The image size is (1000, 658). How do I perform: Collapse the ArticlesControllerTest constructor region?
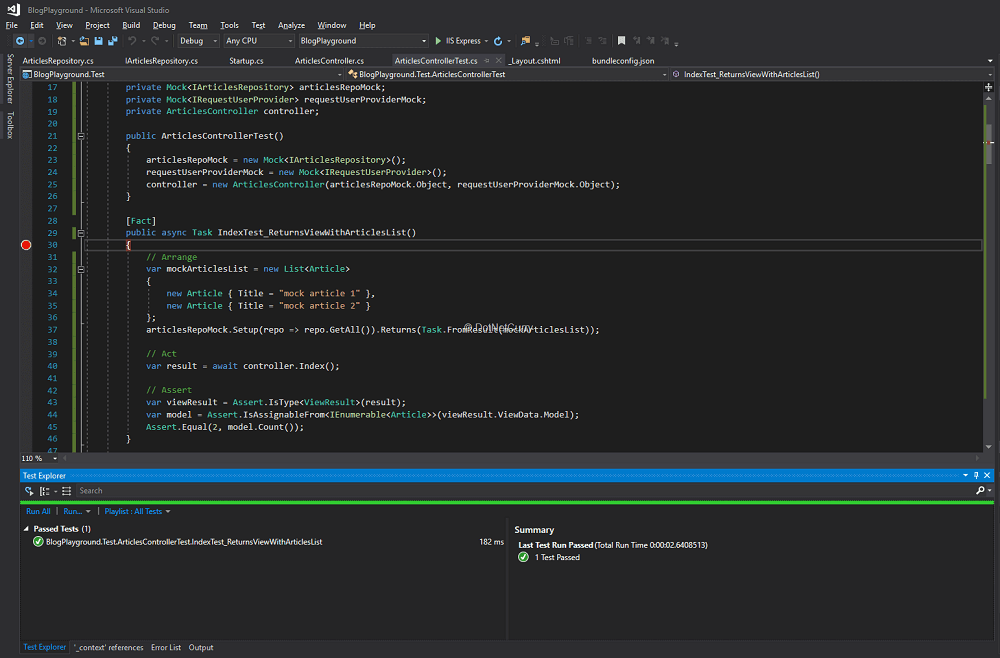80,135
